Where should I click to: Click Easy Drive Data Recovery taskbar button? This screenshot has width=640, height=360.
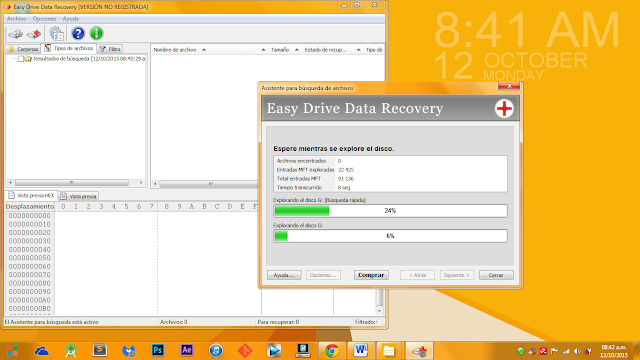[x=419, y=351]
